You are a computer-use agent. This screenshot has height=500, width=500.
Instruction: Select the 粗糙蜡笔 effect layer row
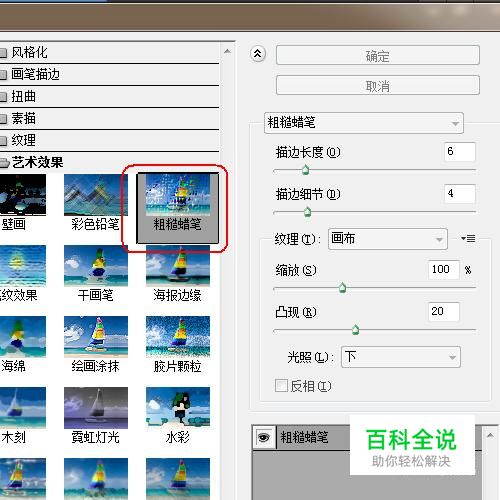[x=367, y=437]
